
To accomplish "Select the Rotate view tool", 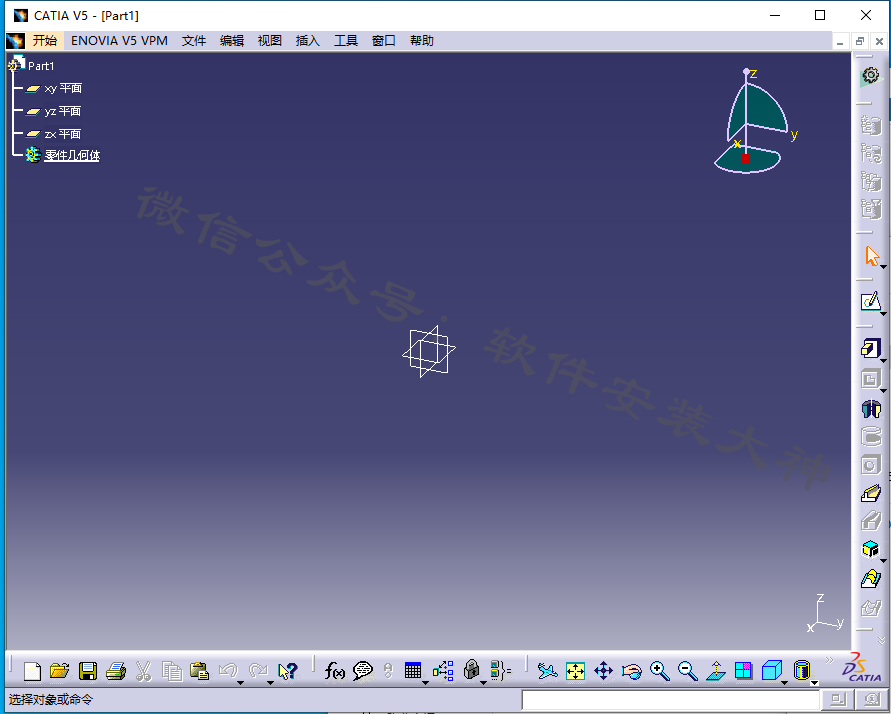I will tap(631, 671).
